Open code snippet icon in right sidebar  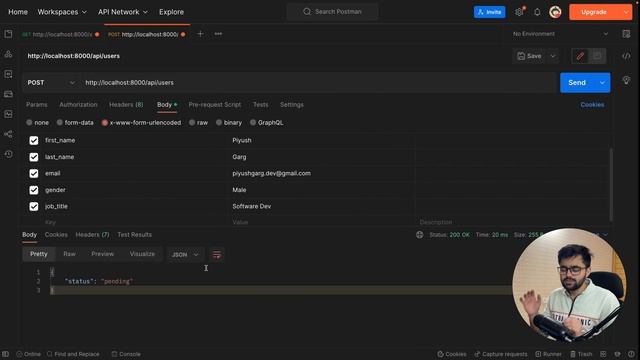[626, 56]
